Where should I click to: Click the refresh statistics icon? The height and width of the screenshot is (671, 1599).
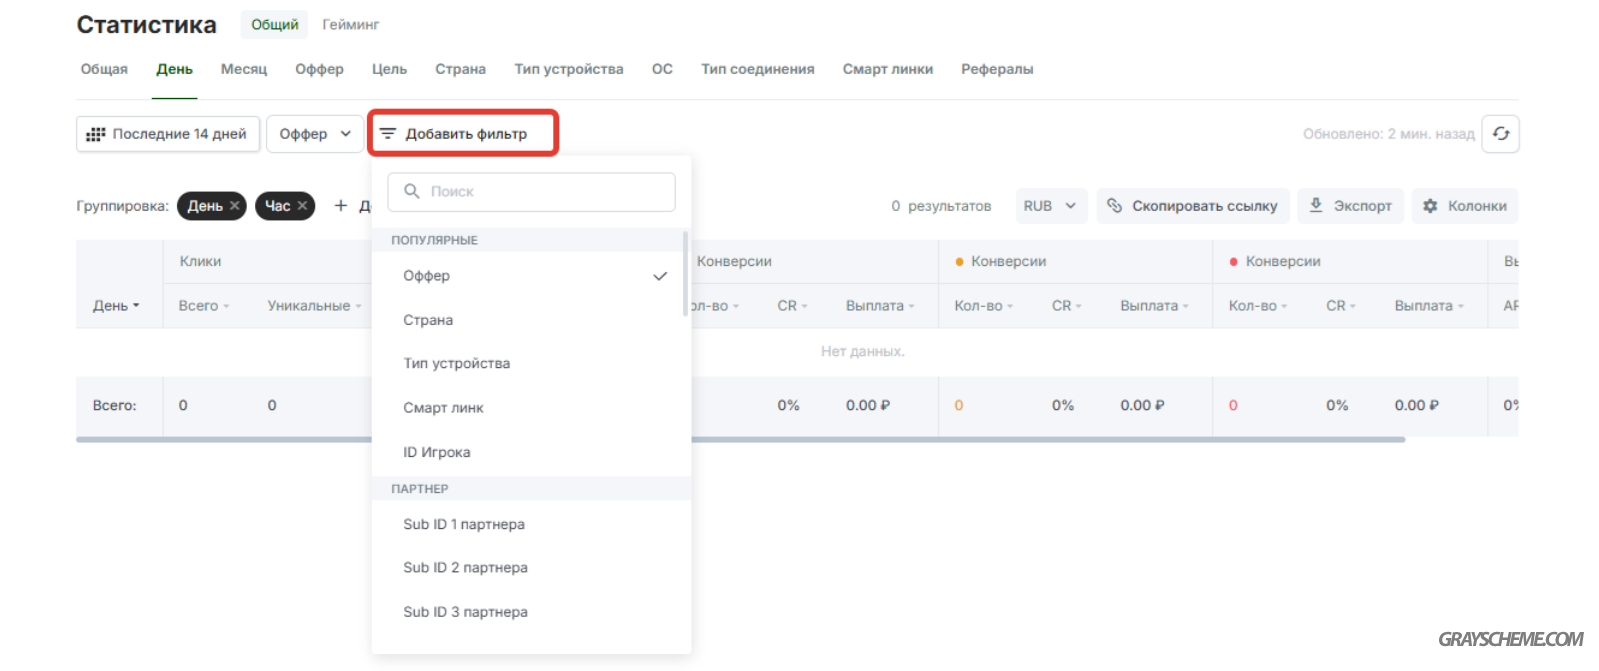(1501, 134)
